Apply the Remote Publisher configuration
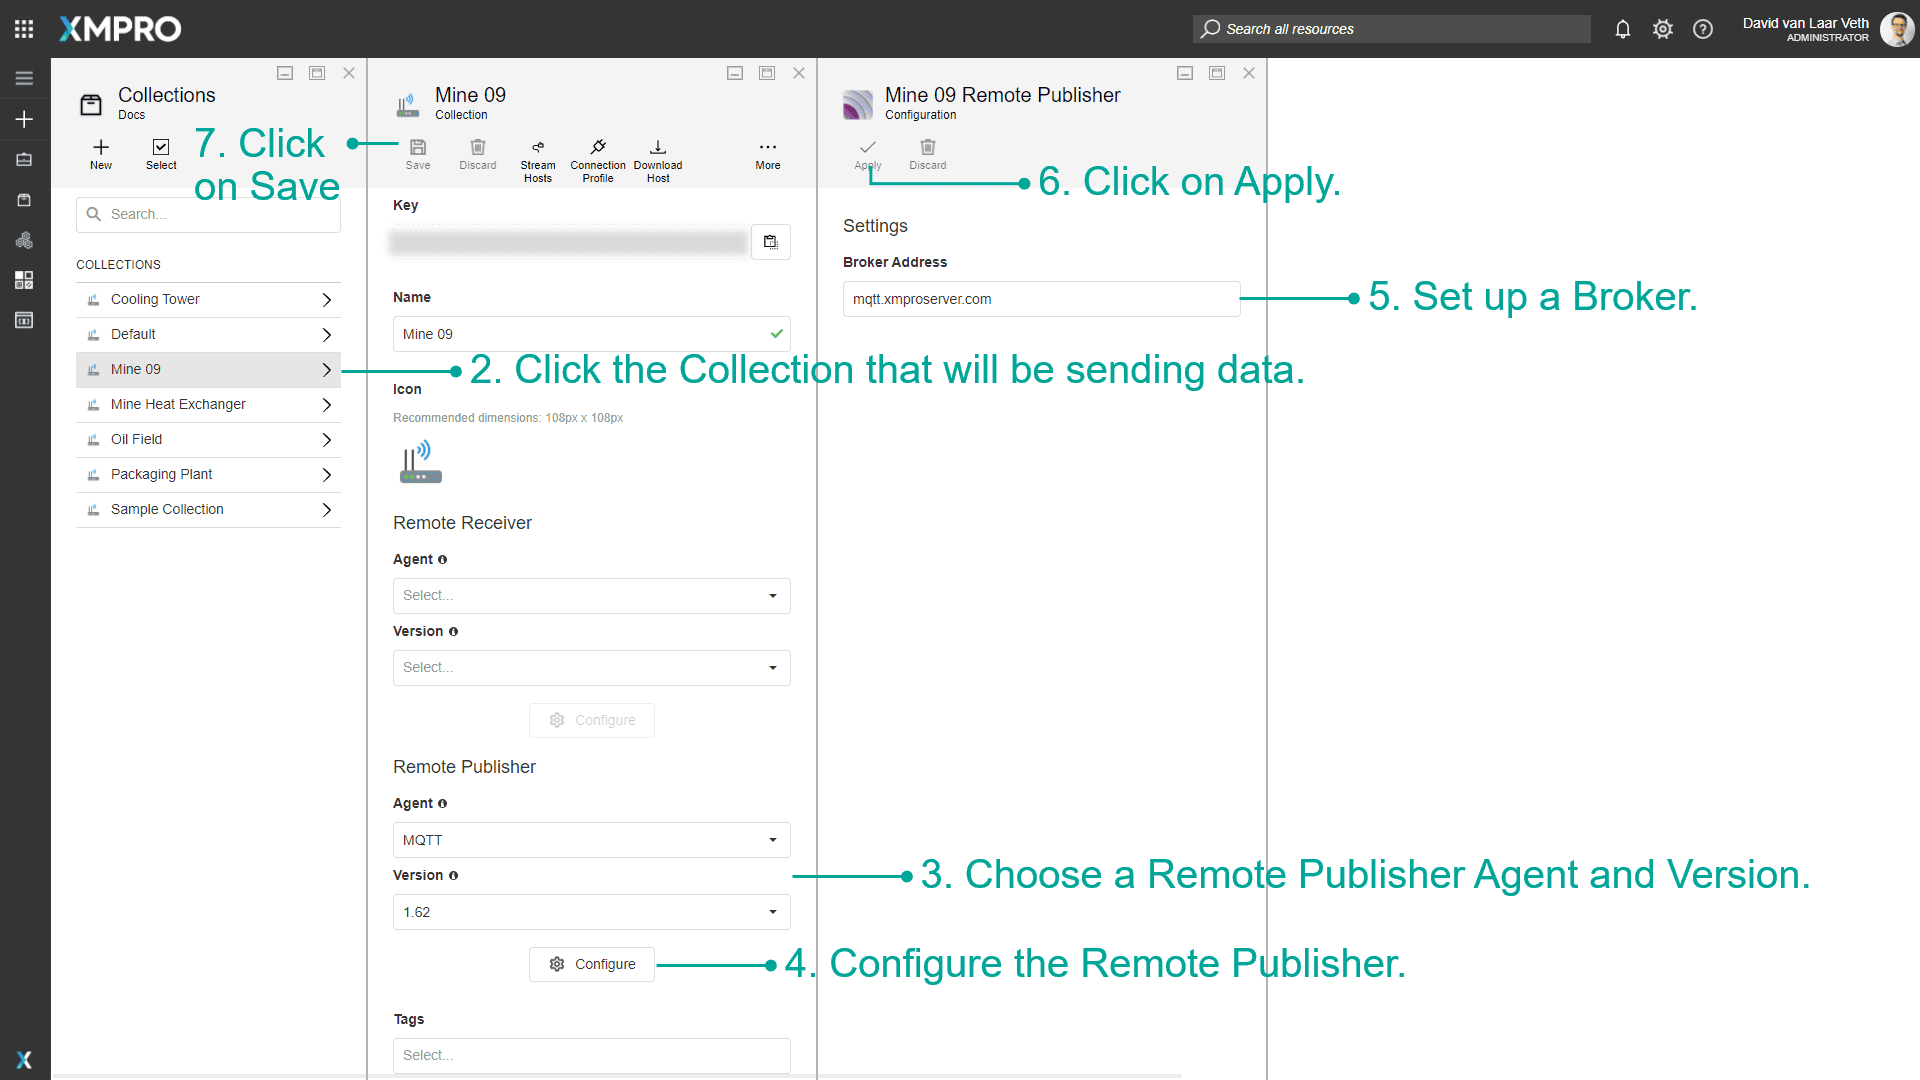Viewport: 1920px width, 1080px height. (866, 153)
